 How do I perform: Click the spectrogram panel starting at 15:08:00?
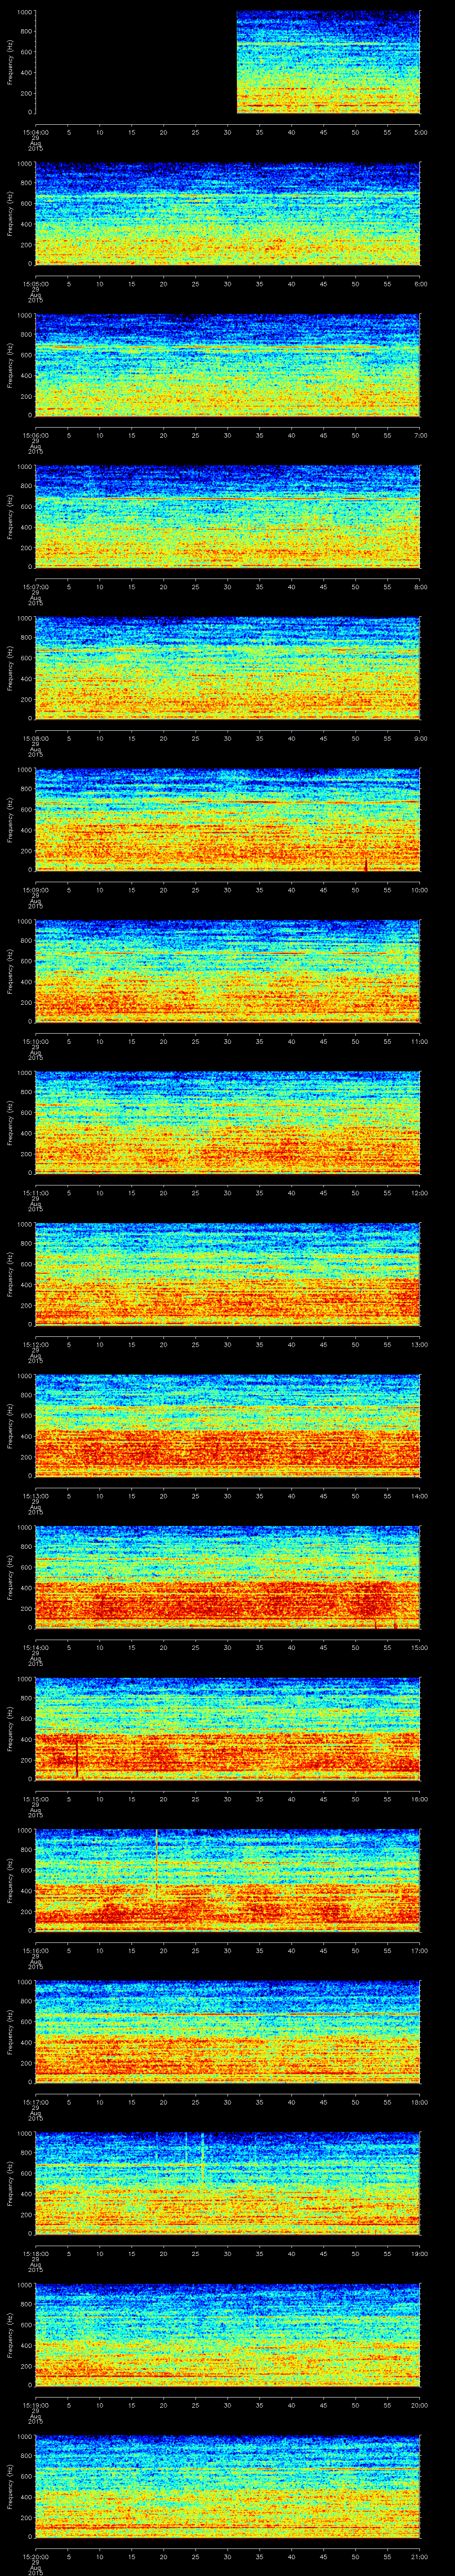click(x=228, y=668)
